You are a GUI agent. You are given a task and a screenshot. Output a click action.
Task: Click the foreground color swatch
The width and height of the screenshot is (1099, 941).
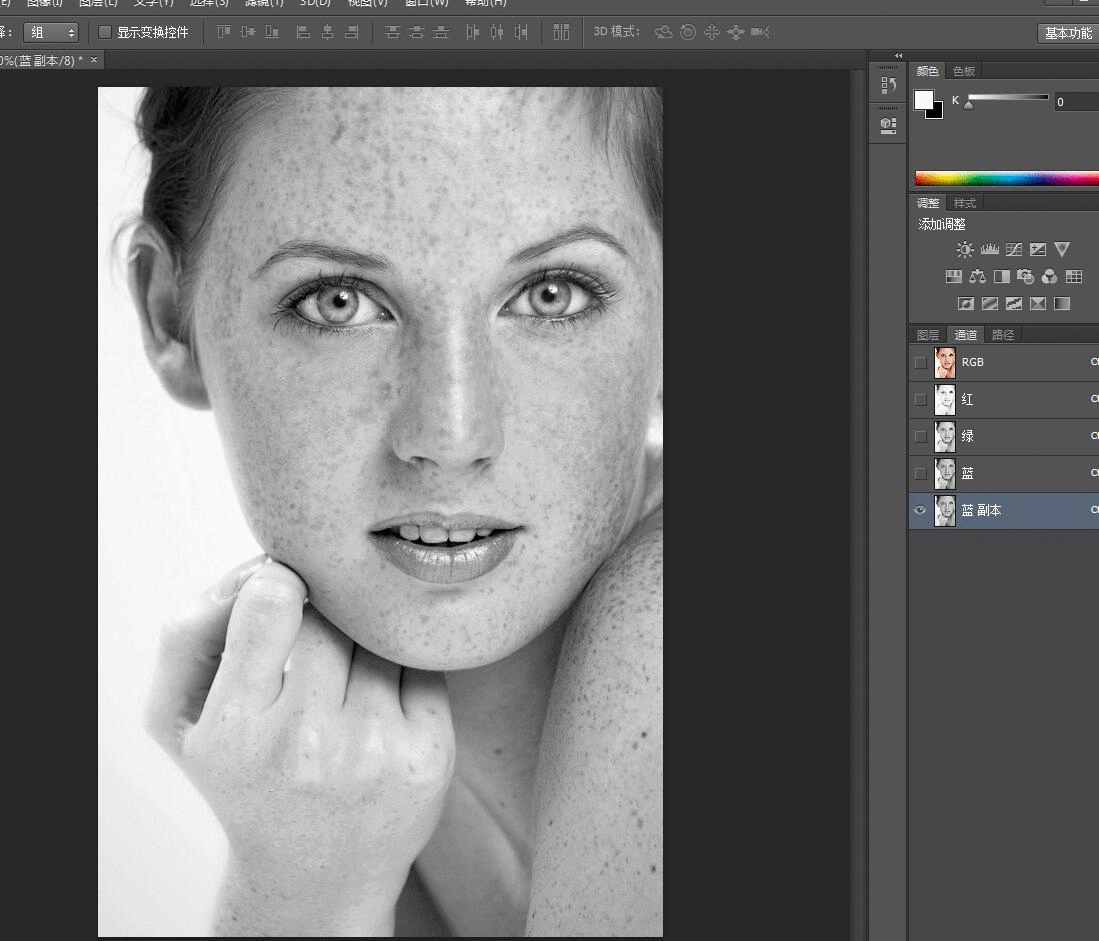pos(923,100)
